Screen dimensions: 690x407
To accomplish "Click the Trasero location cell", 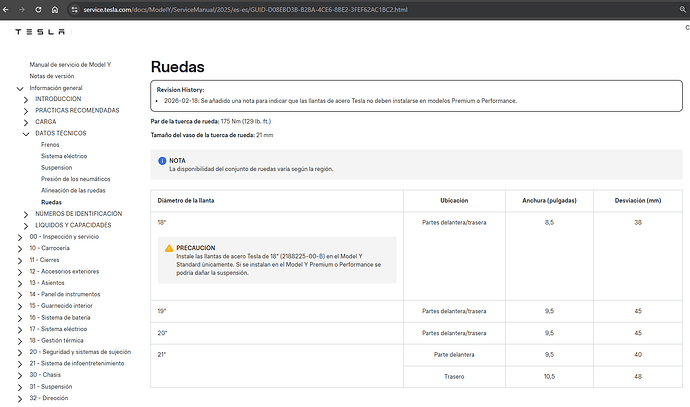I will 454,377.
